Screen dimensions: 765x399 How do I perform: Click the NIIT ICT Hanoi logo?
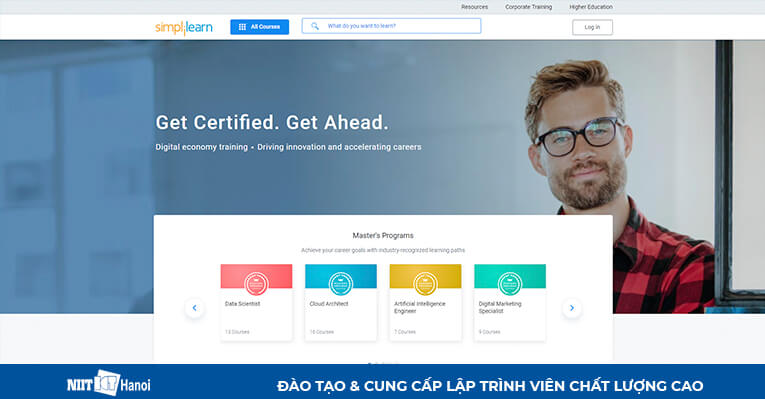tap(108, 383)
